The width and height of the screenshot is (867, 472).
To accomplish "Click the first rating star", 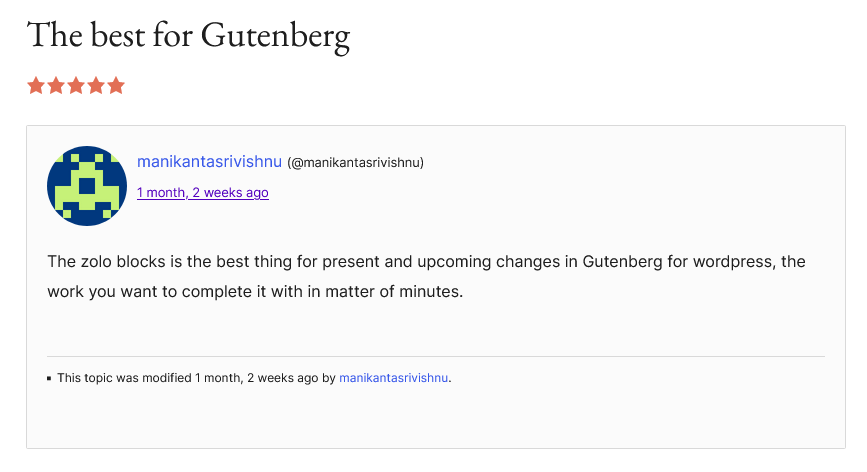I will tap(36, 86).
